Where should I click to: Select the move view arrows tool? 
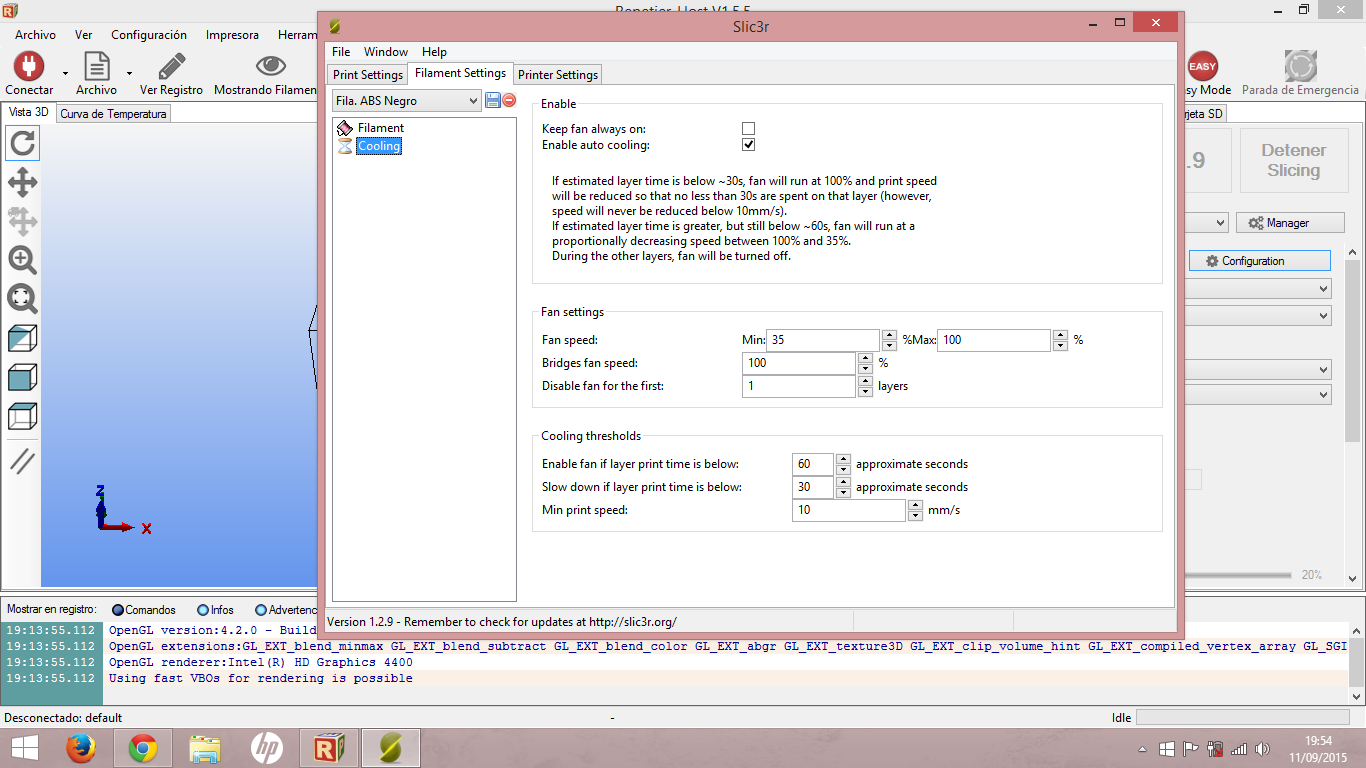pos(22,182)
